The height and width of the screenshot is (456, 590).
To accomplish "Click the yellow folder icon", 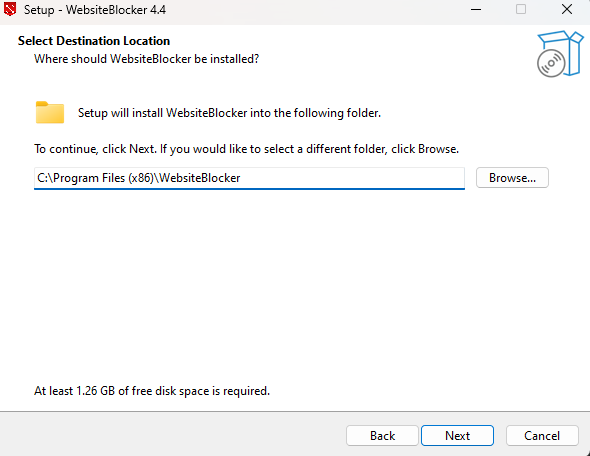I will click(x=50, y=112).
